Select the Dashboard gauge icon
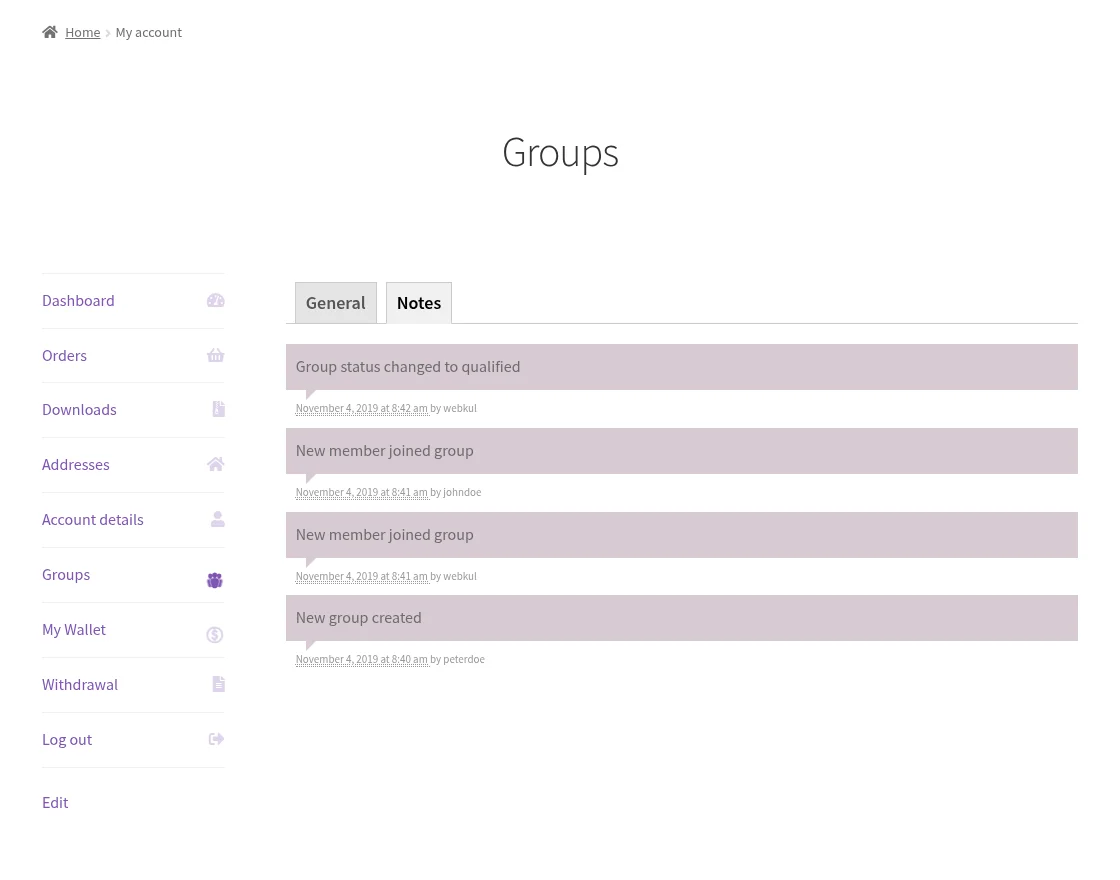 click(215, 300)
